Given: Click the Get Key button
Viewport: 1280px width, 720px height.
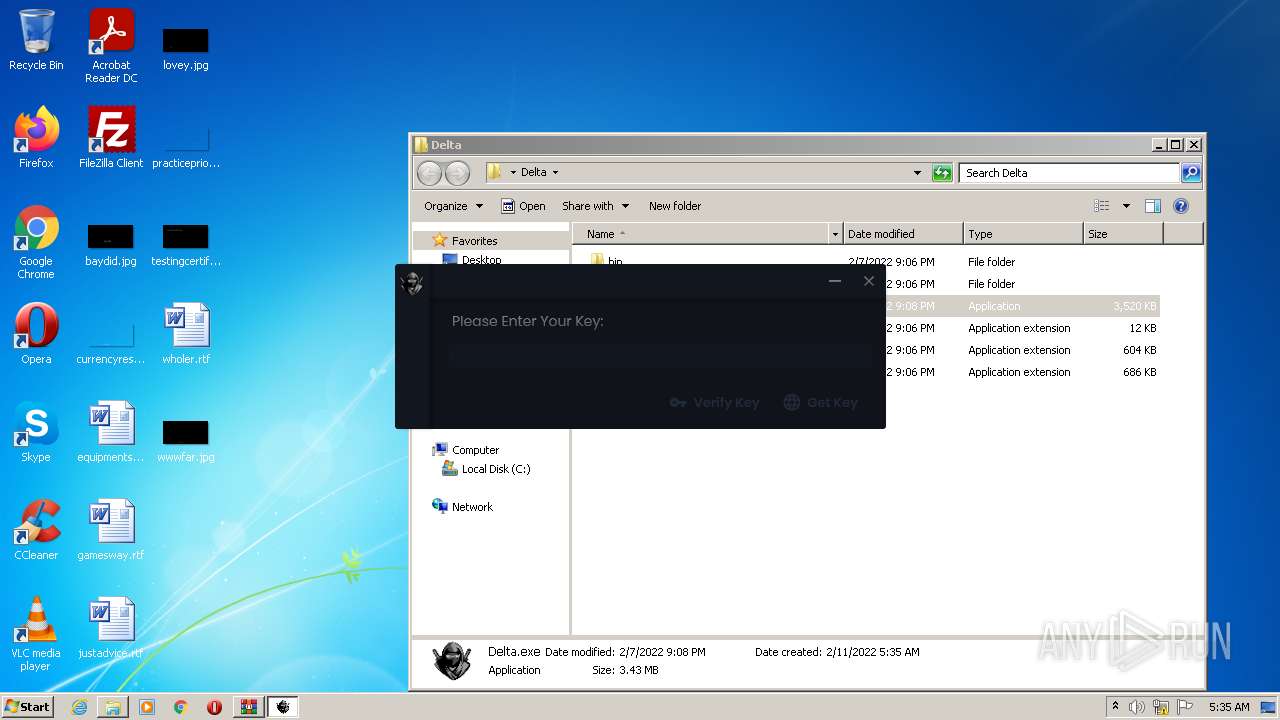Looking at the screenshot, I should 820,402.
